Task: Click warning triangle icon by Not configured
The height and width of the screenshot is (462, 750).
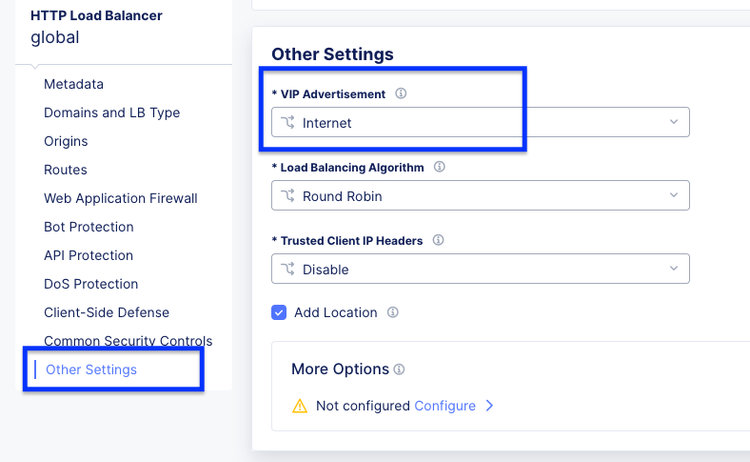Action: (x=299, y=406)
